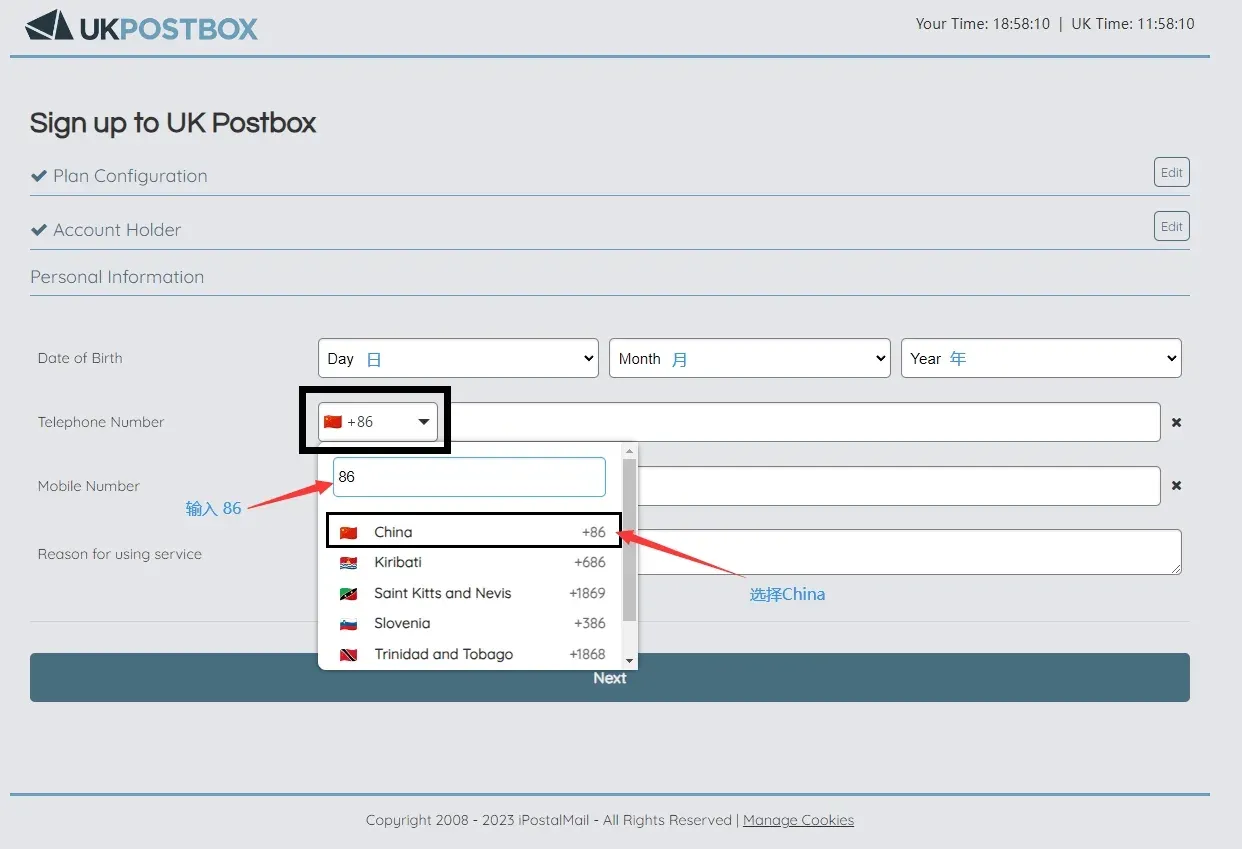Click the China flag in dropdown list
This screenshot has width=1242, height=849.
tap(348, 532)
